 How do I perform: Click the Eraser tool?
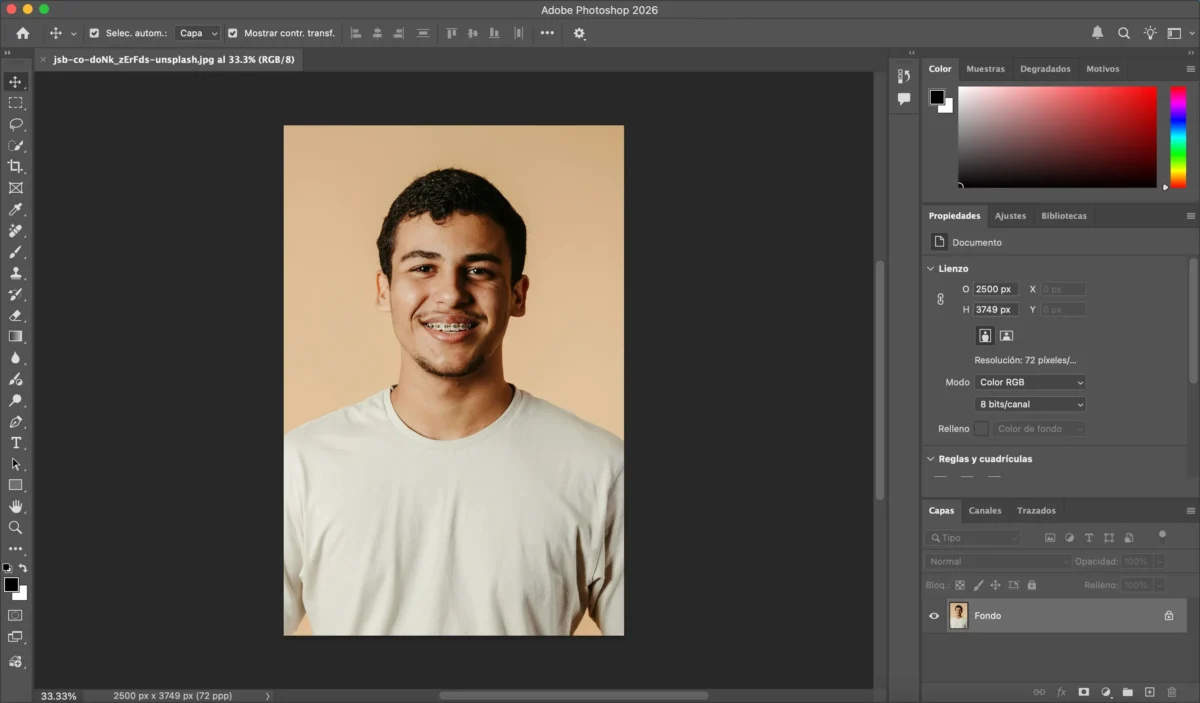[x=15, y=316]
